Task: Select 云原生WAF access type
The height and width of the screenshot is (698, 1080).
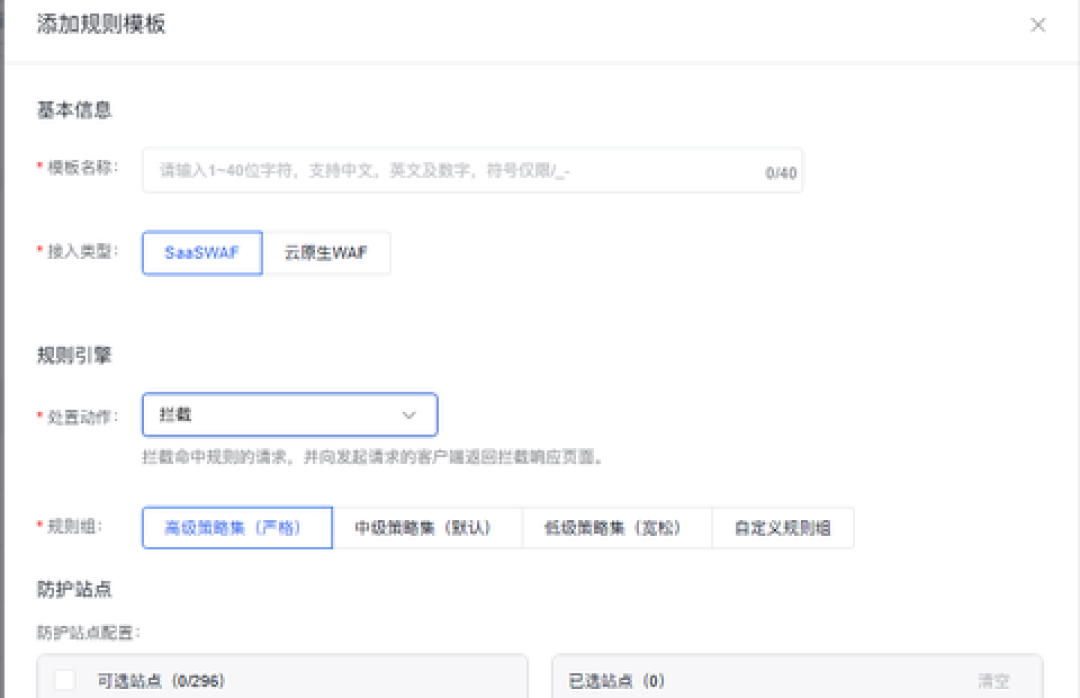Action: [x=326, y=253]
